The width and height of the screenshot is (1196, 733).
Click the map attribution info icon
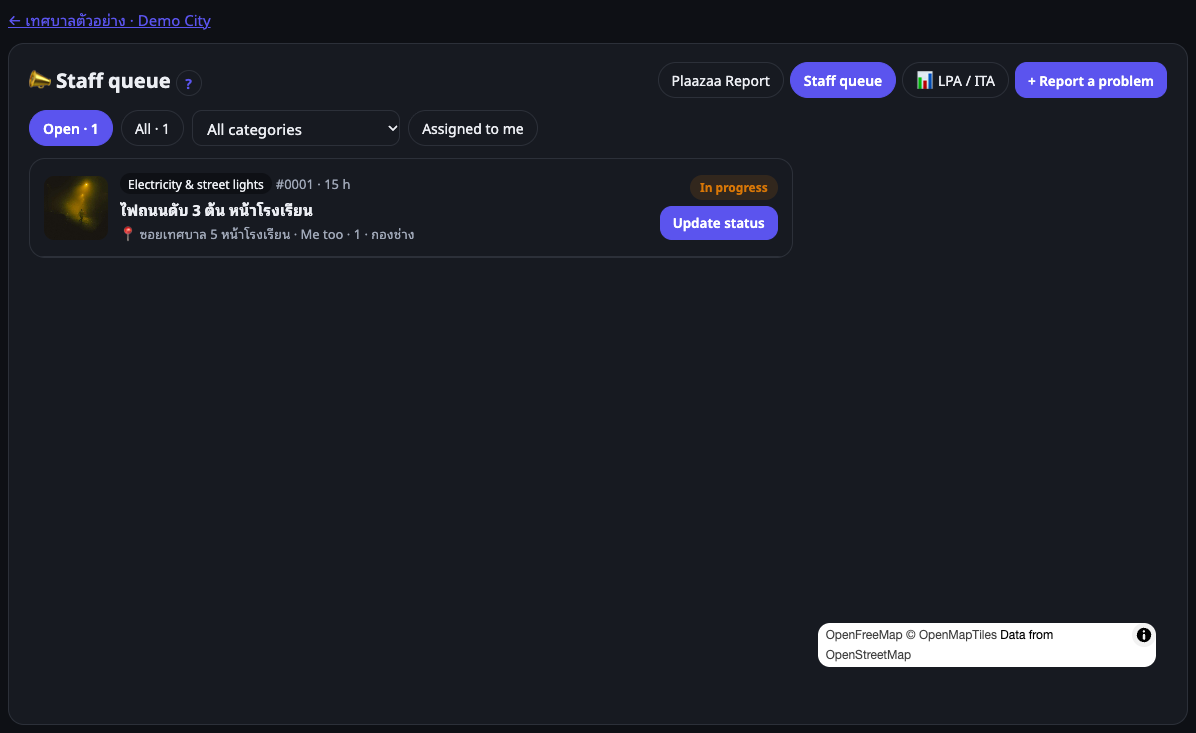[x=1143, y=635]
